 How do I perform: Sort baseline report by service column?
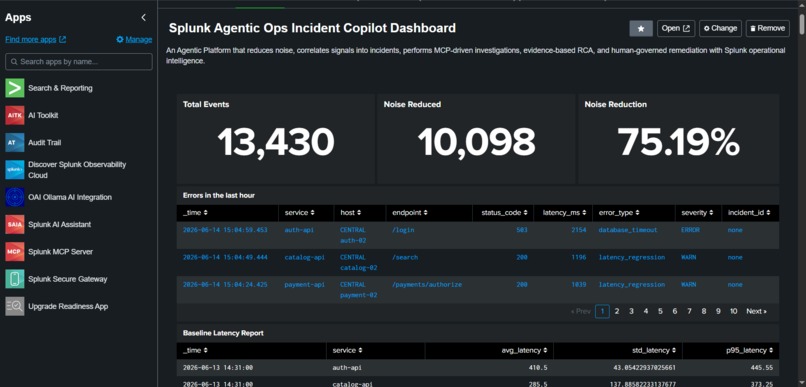[348, 350]
